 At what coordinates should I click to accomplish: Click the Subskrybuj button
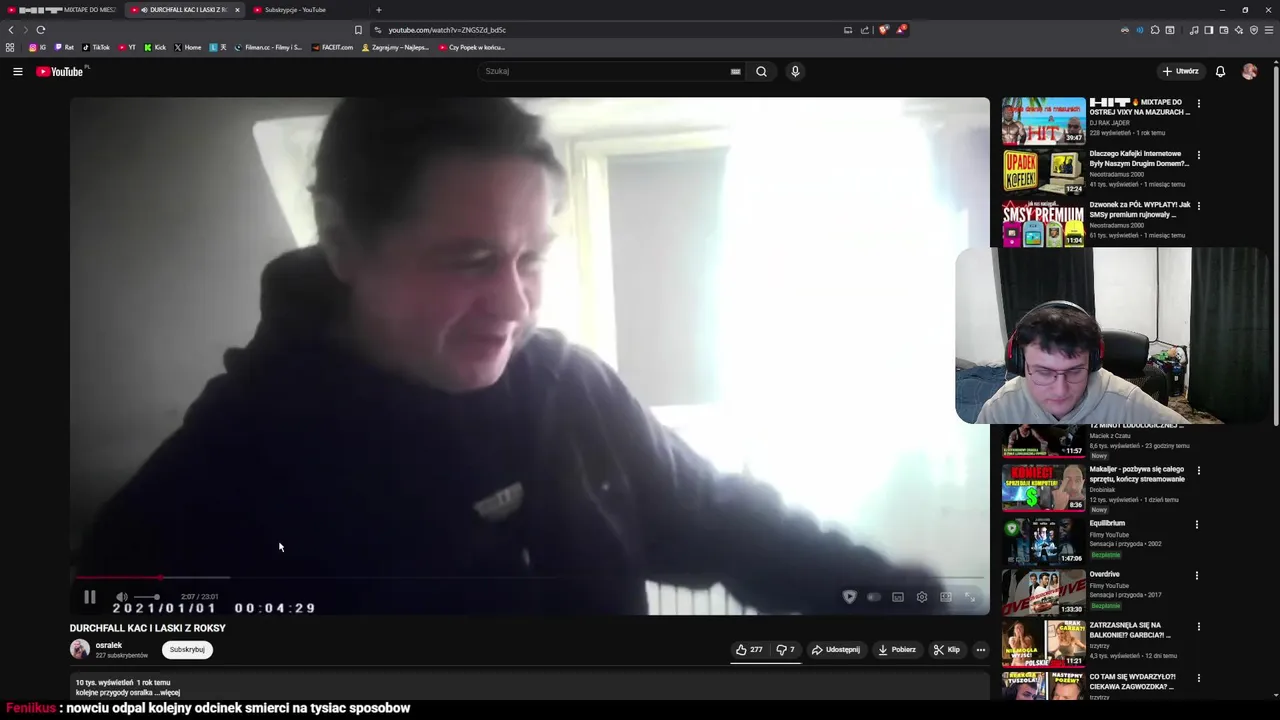pos(187,649)
